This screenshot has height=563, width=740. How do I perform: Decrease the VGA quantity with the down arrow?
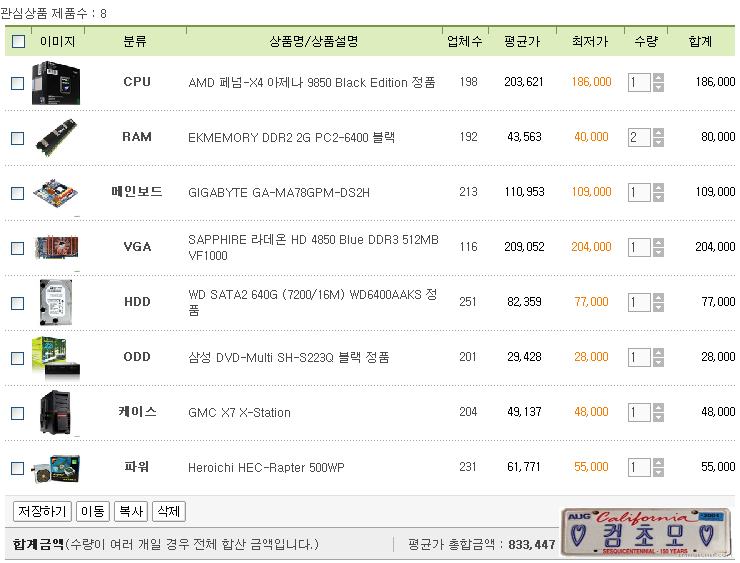click(658, 252)
